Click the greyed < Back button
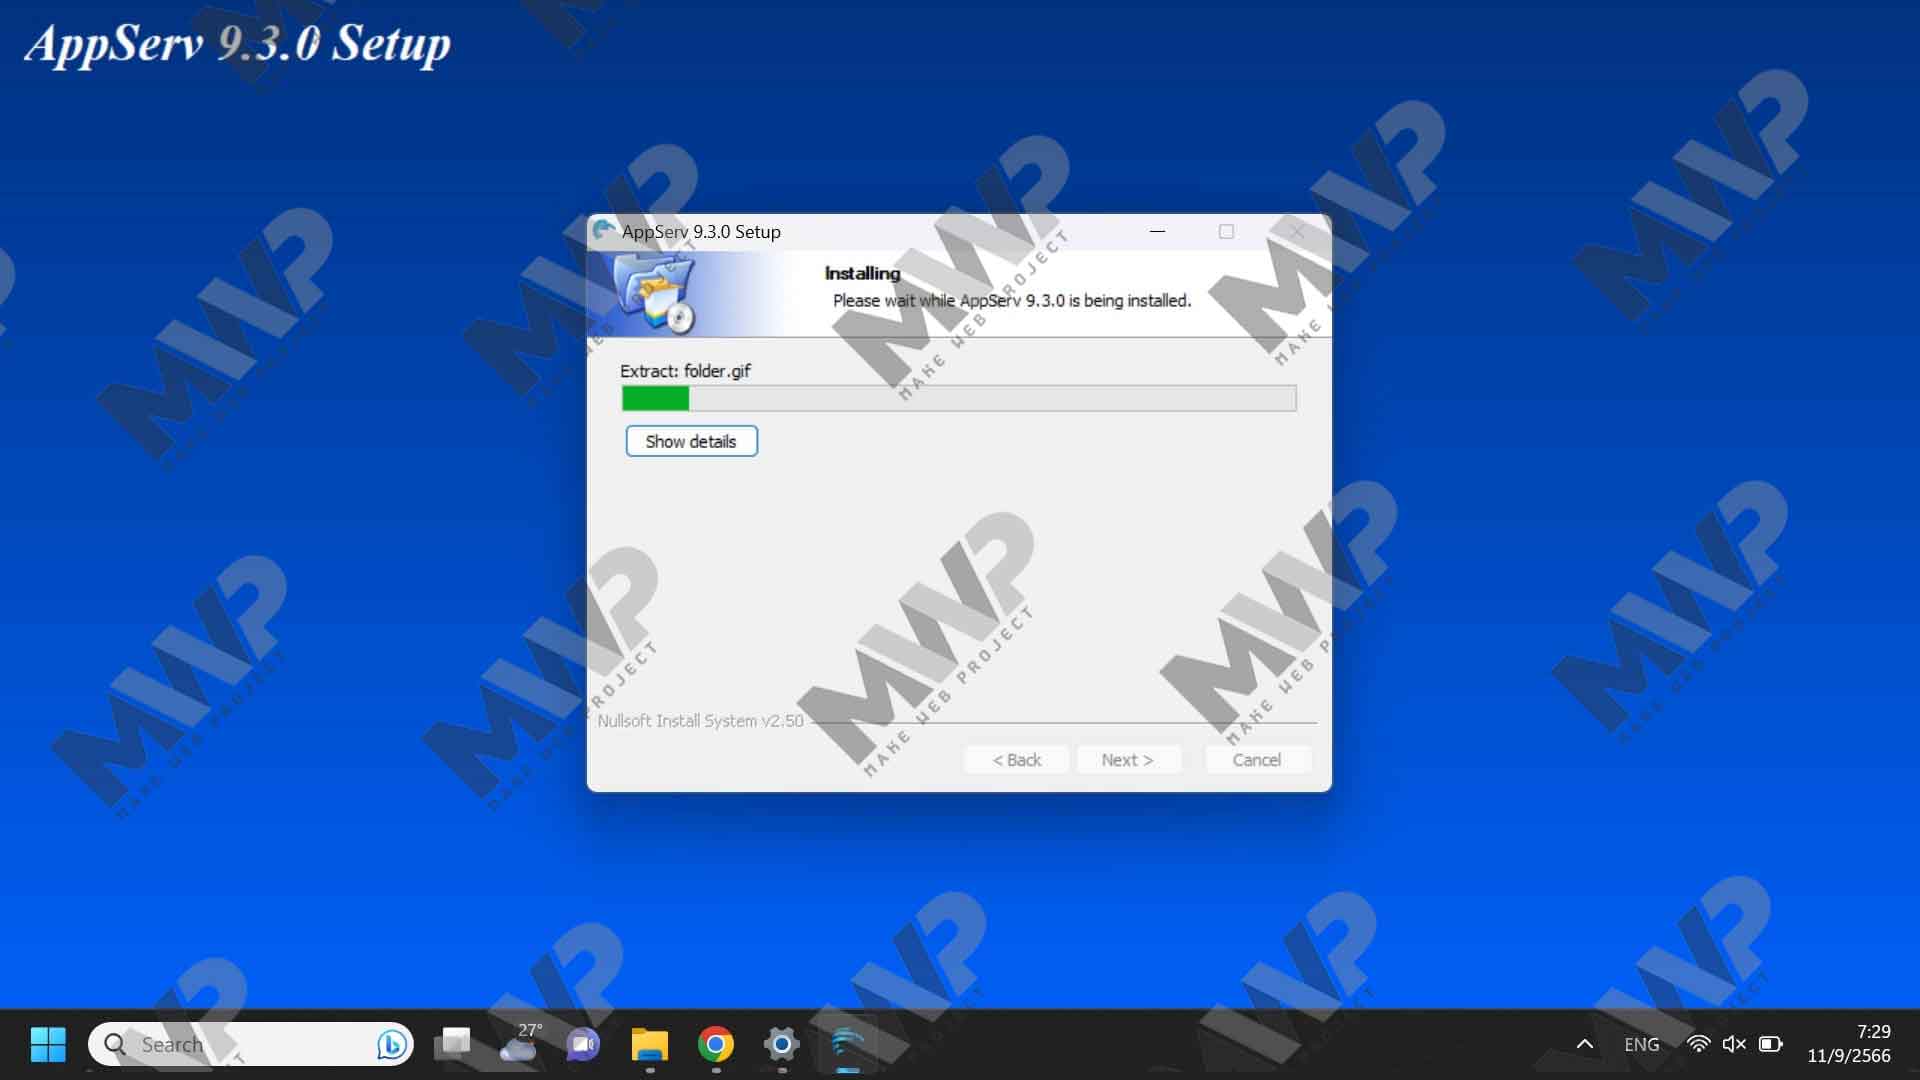Viewport: 1920px width, 1080px height. 1016,760
